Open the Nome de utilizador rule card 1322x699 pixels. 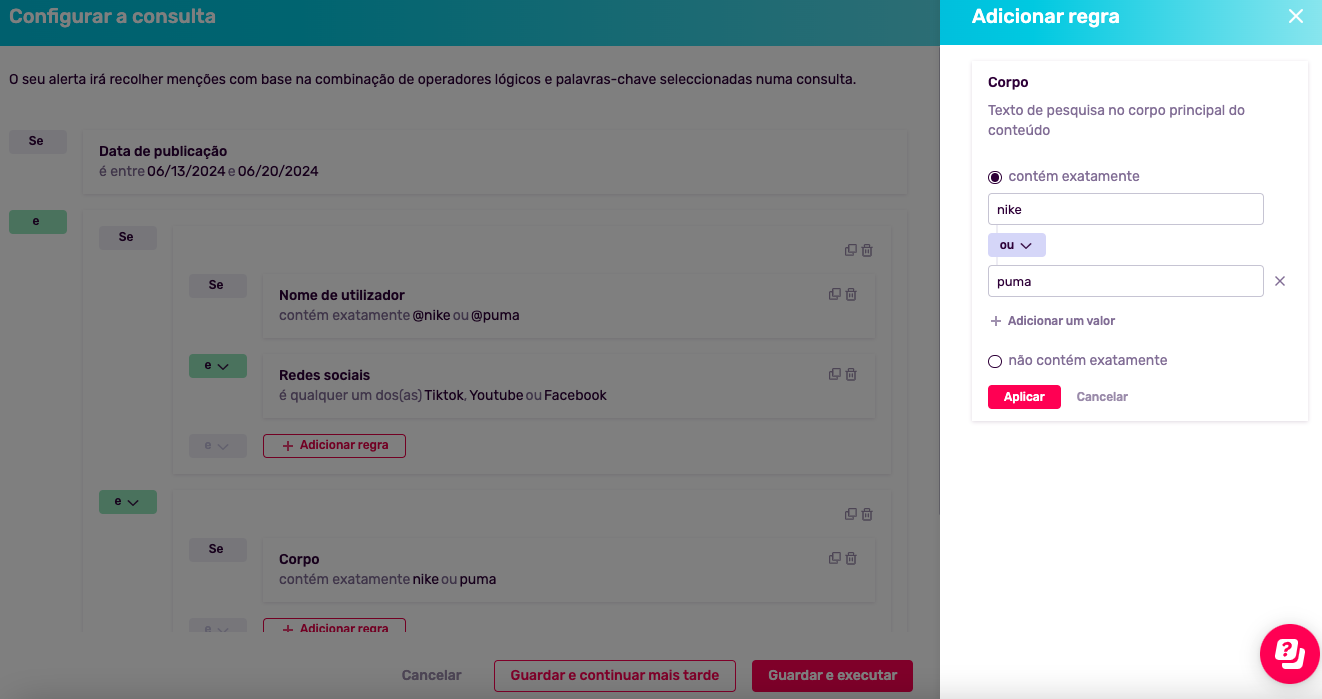point(569,305)
